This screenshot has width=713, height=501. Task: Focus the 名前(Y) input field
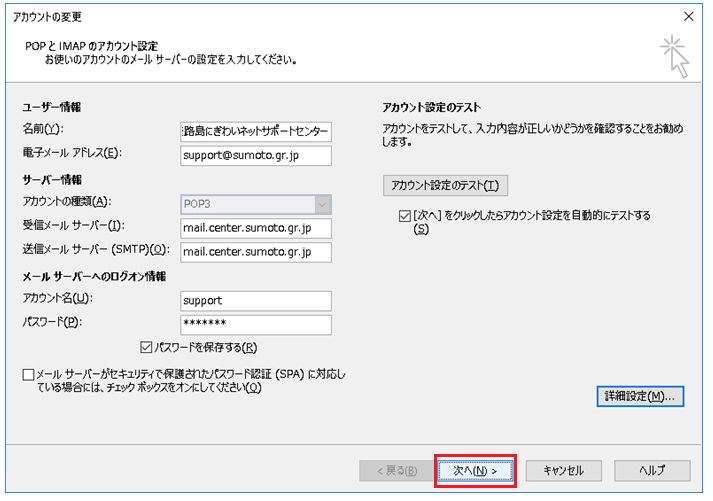pyautogui.click(x=256, y=131)
